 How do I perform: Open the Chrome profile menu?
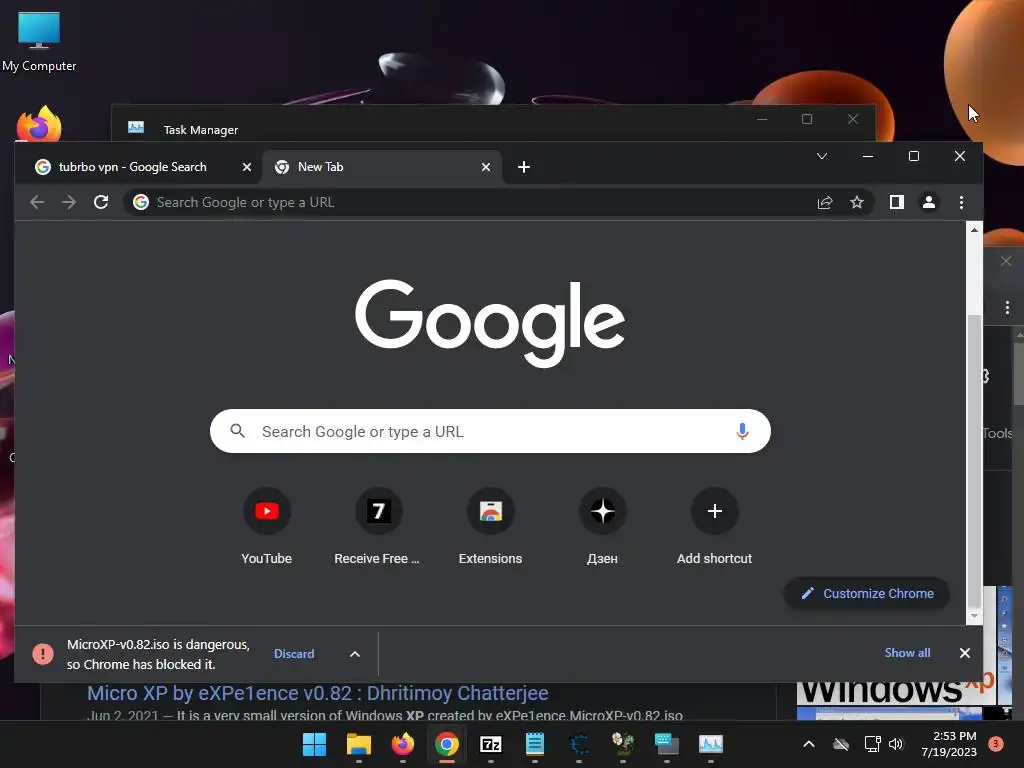(x=929, y=202)
